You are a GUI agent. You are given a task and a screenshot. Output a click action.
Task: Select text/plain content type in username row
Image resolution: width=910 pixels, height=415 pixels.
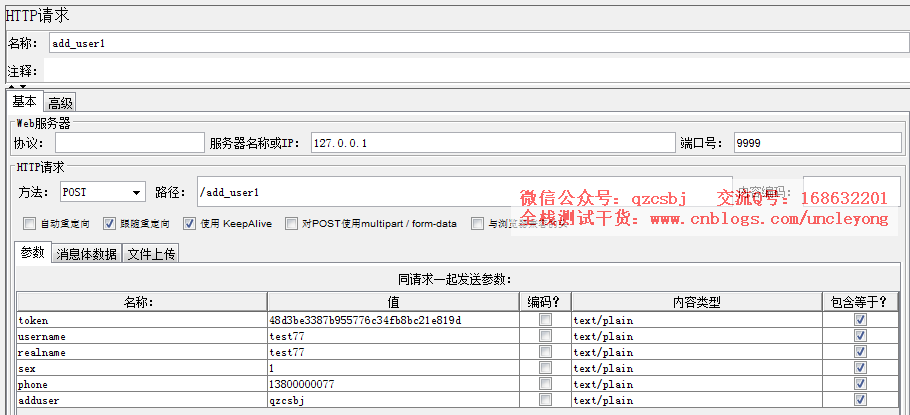pos(696,336)
